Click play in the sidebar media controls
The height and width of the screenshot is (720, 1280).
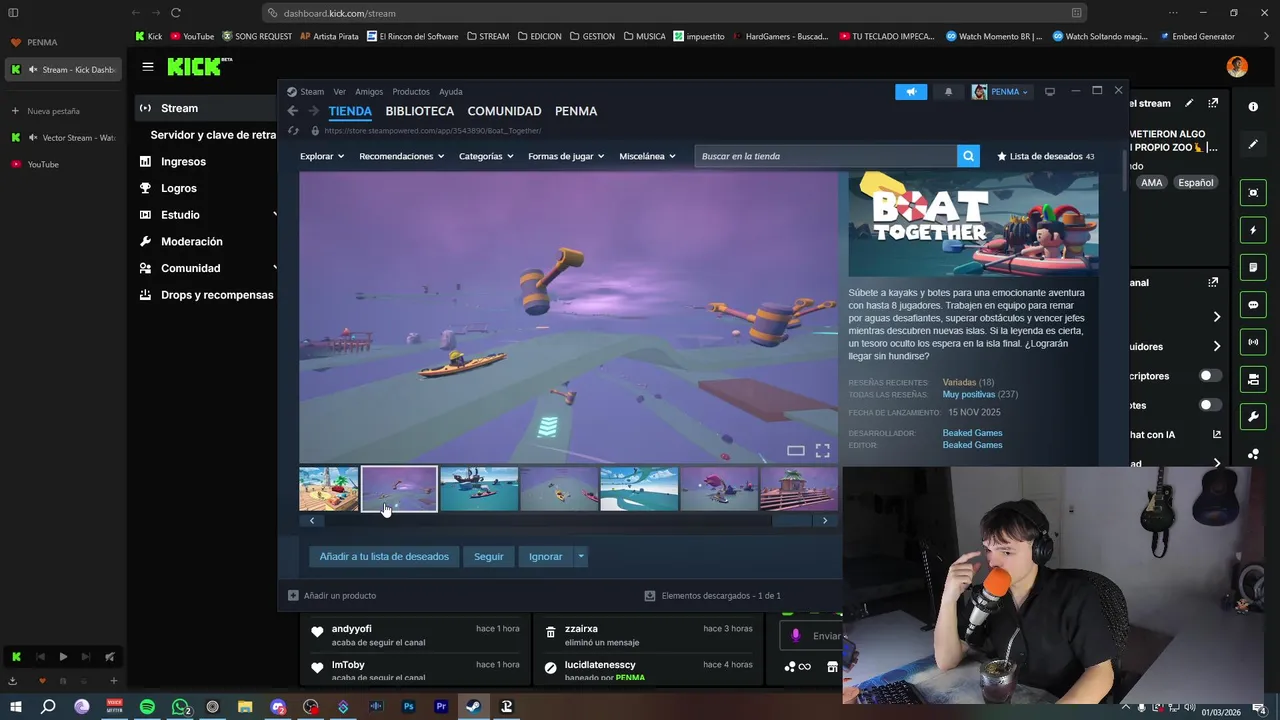click(x=63, y=657)
